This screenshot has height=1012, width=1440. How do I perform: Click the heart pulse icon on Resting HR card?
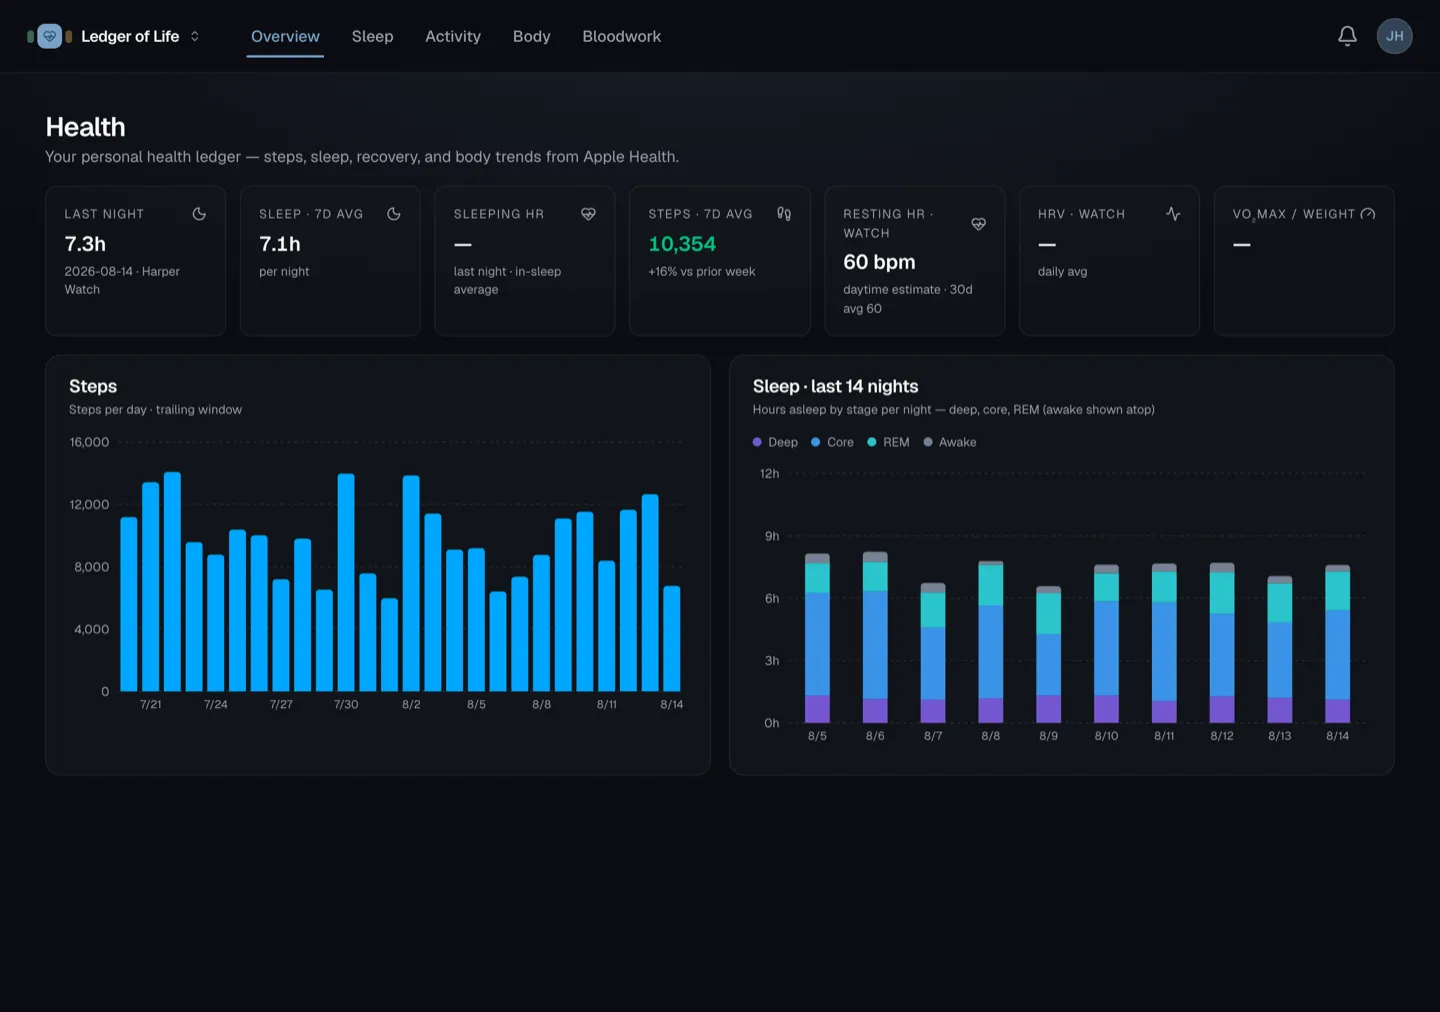tap(978, 224)
